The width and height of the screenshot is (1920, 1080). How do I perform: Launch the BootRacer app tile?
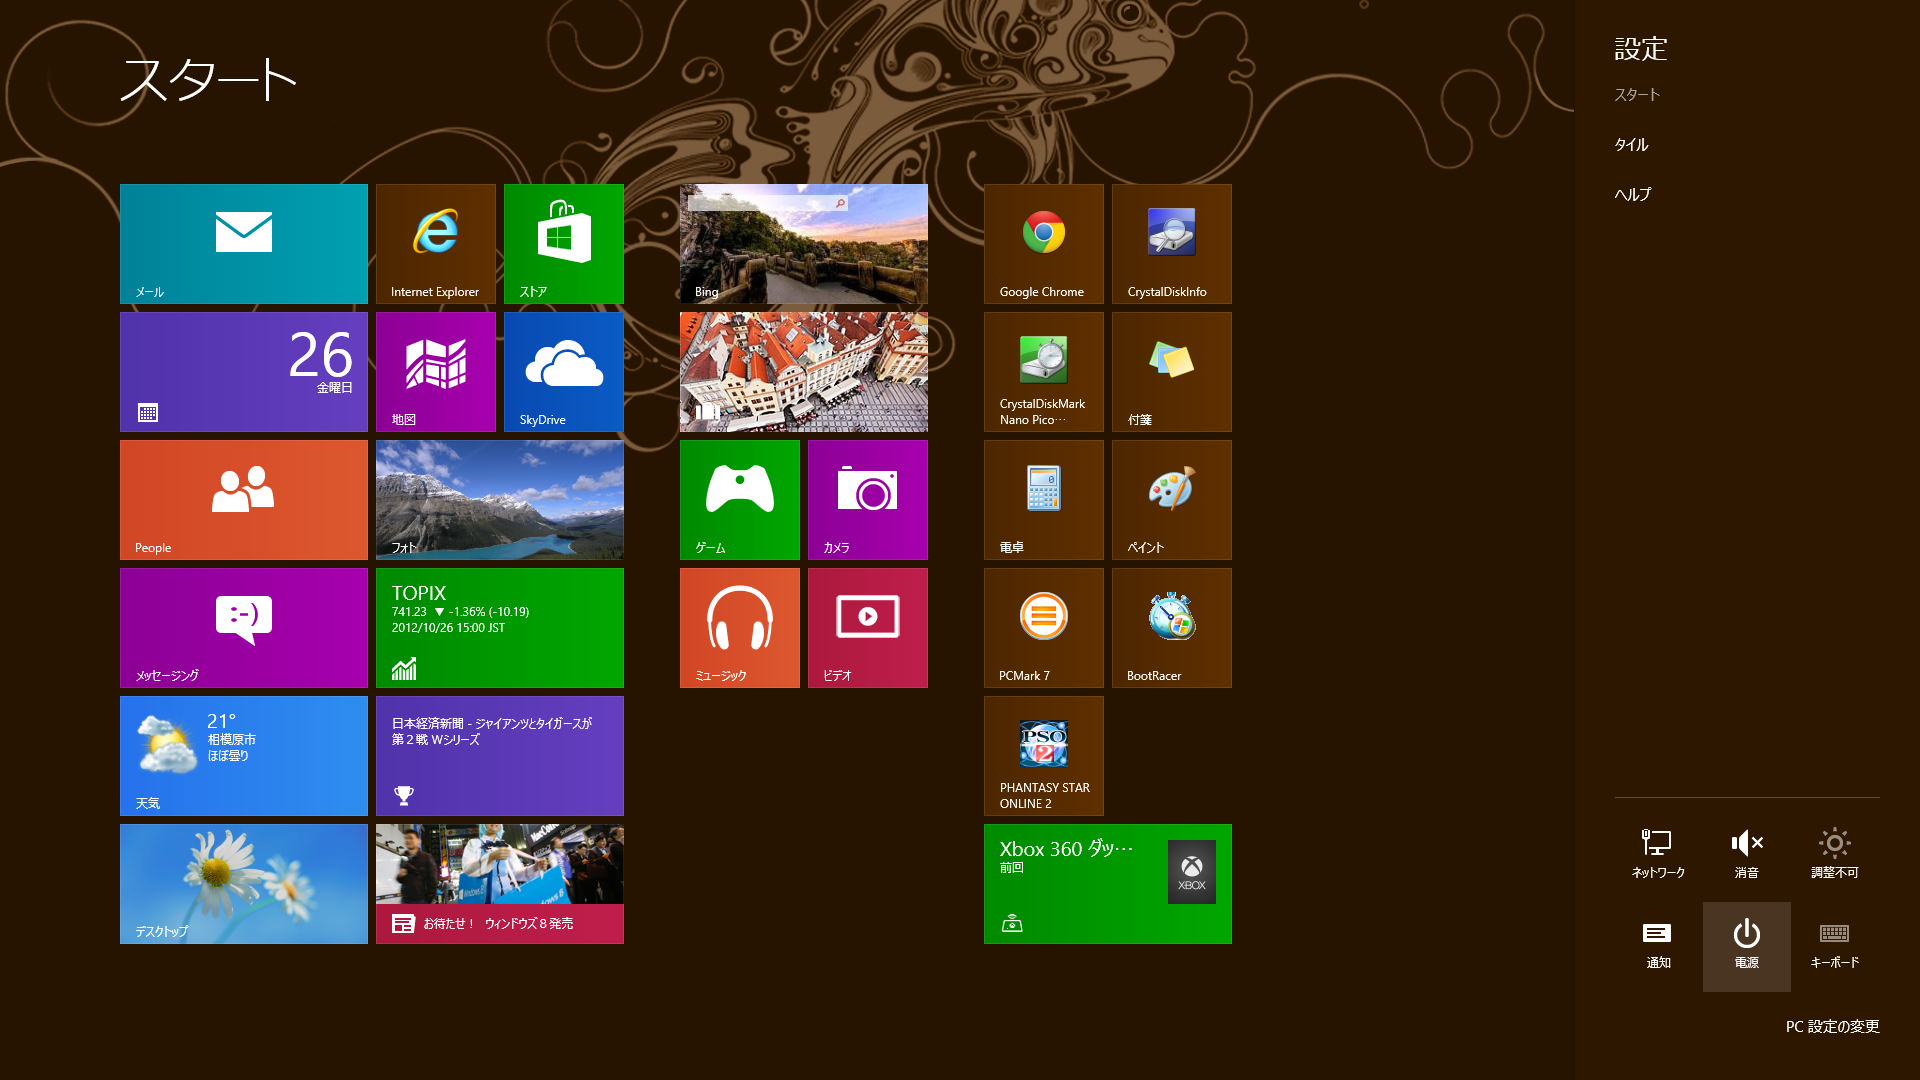(x=1171, y=627)
